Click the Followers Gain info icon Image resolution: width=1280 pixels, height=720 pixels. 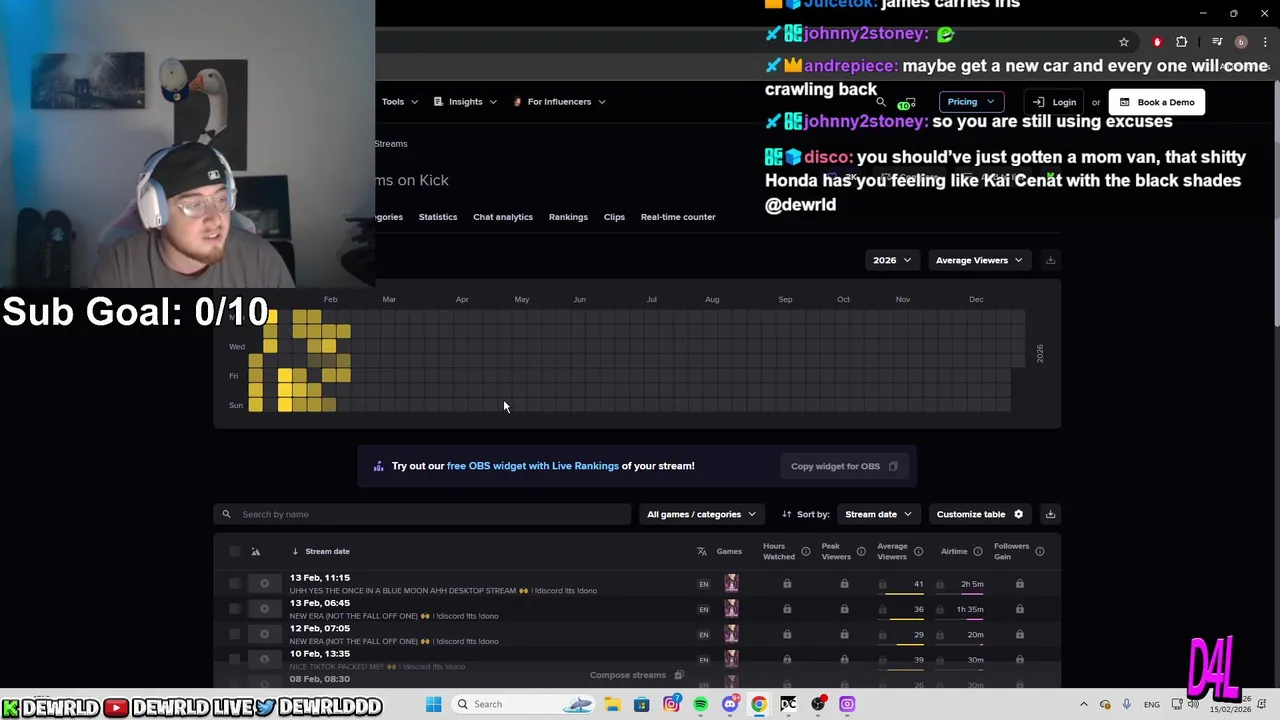(x=1040, y=551)
